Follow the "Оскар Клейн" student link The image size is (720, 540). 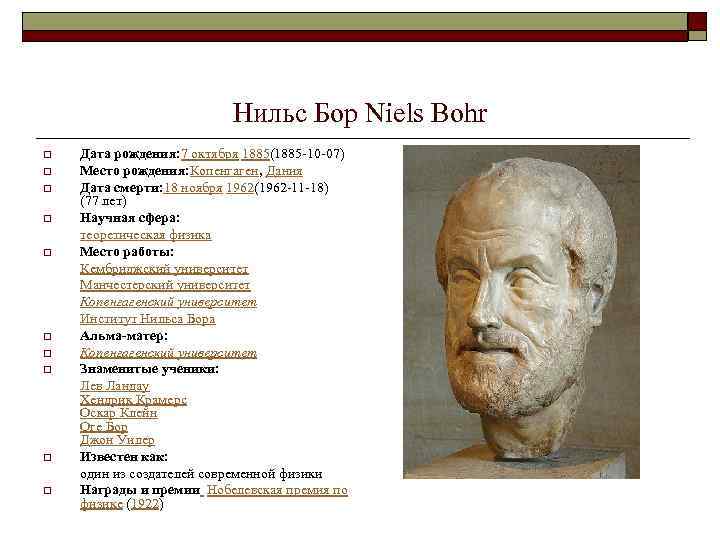tap(118, 413)
